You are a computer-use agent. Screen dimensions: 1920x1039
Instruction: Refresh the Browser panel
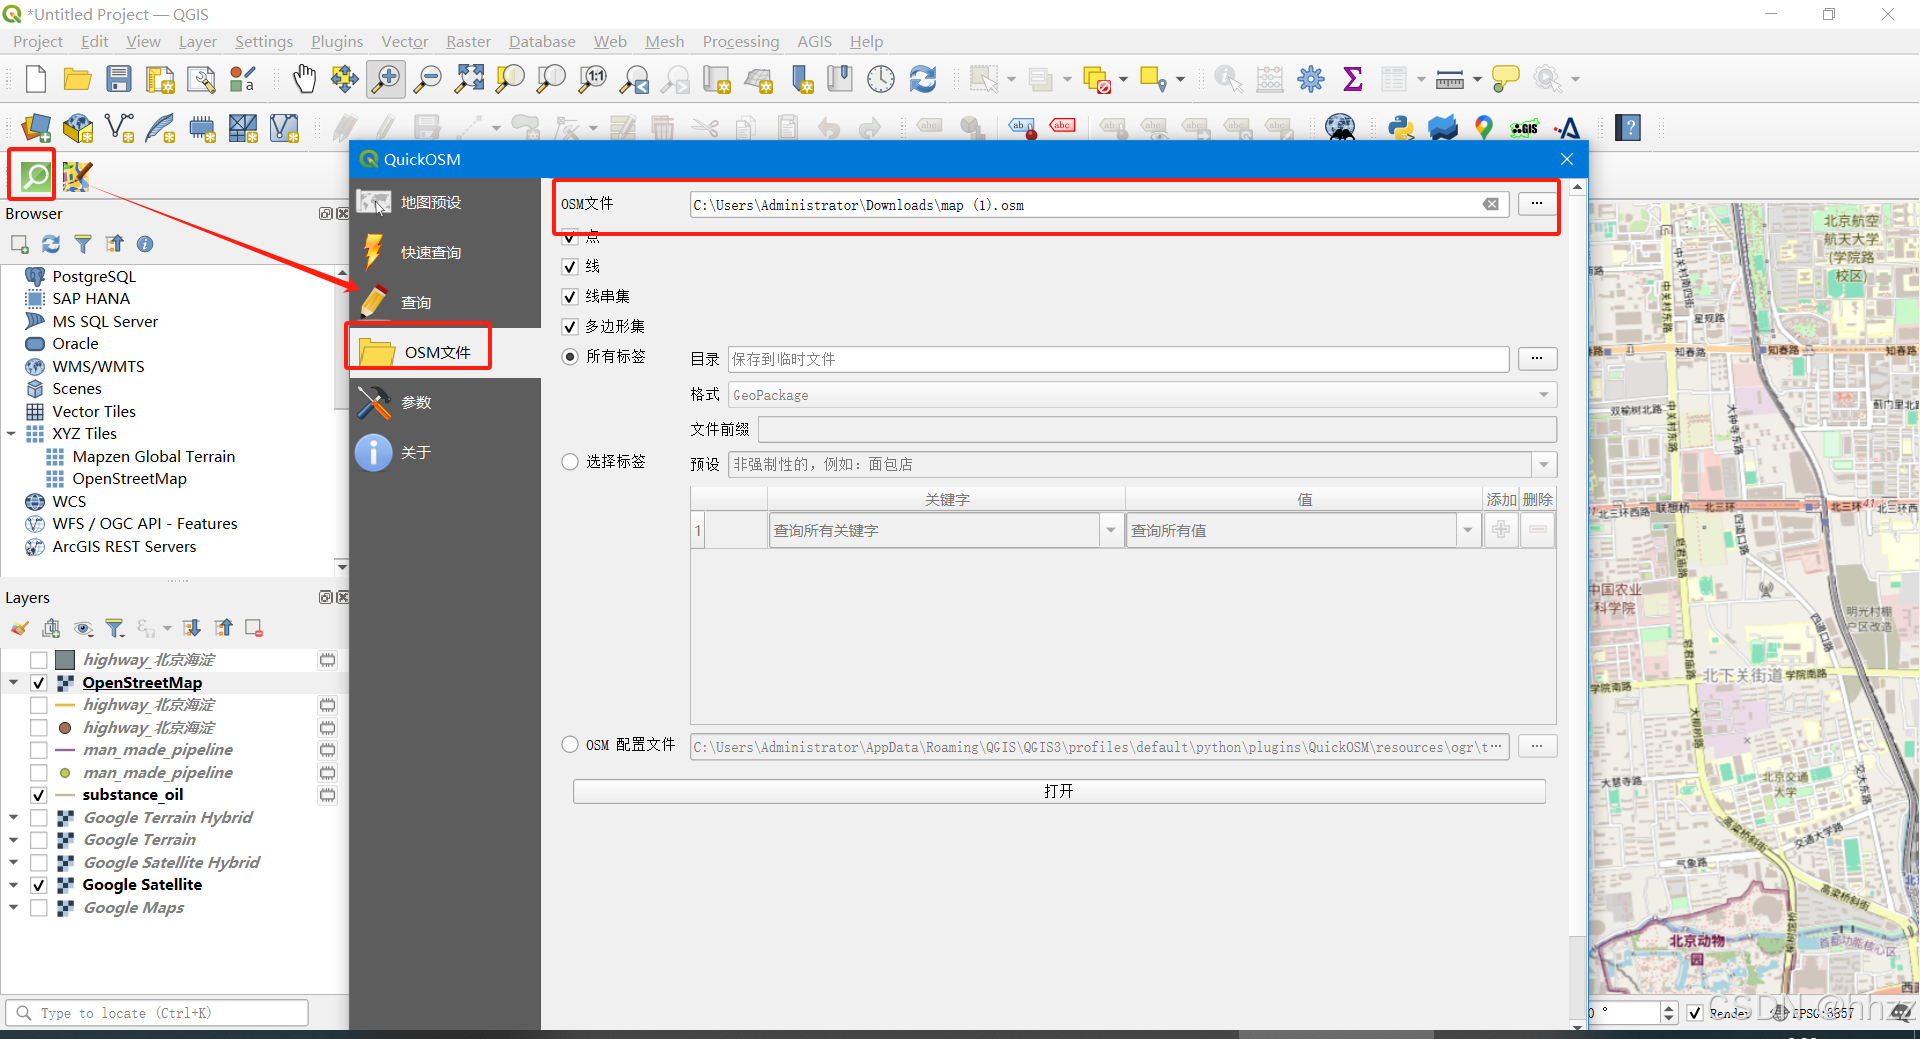coord(51,244)
